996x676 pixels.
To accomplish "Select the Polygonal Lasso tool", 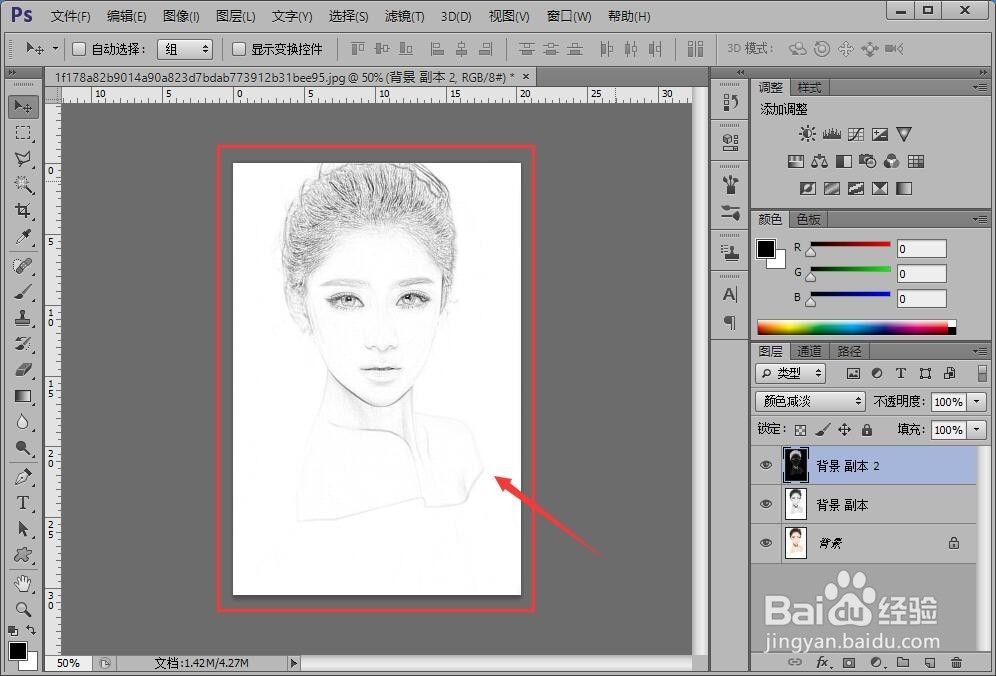I will click(23, 158).
